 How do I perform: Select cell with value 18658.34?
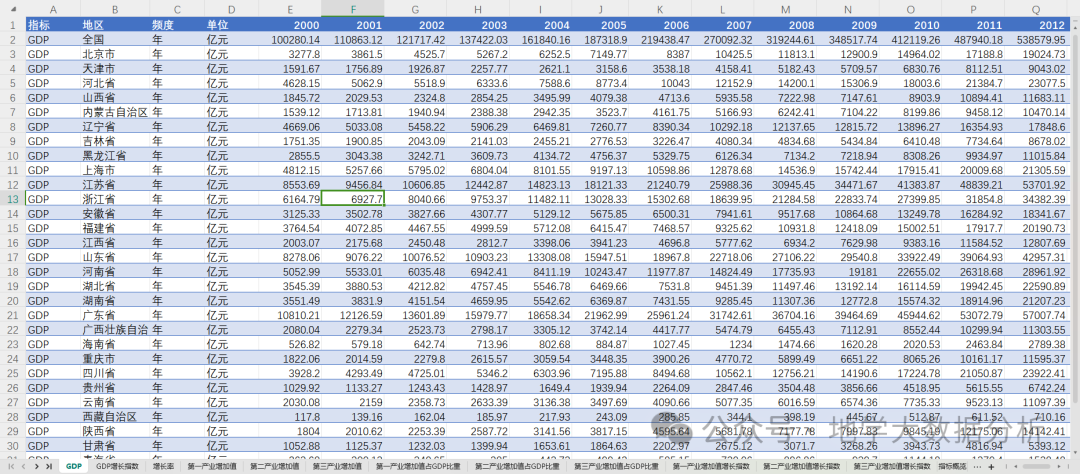point(541,315)
